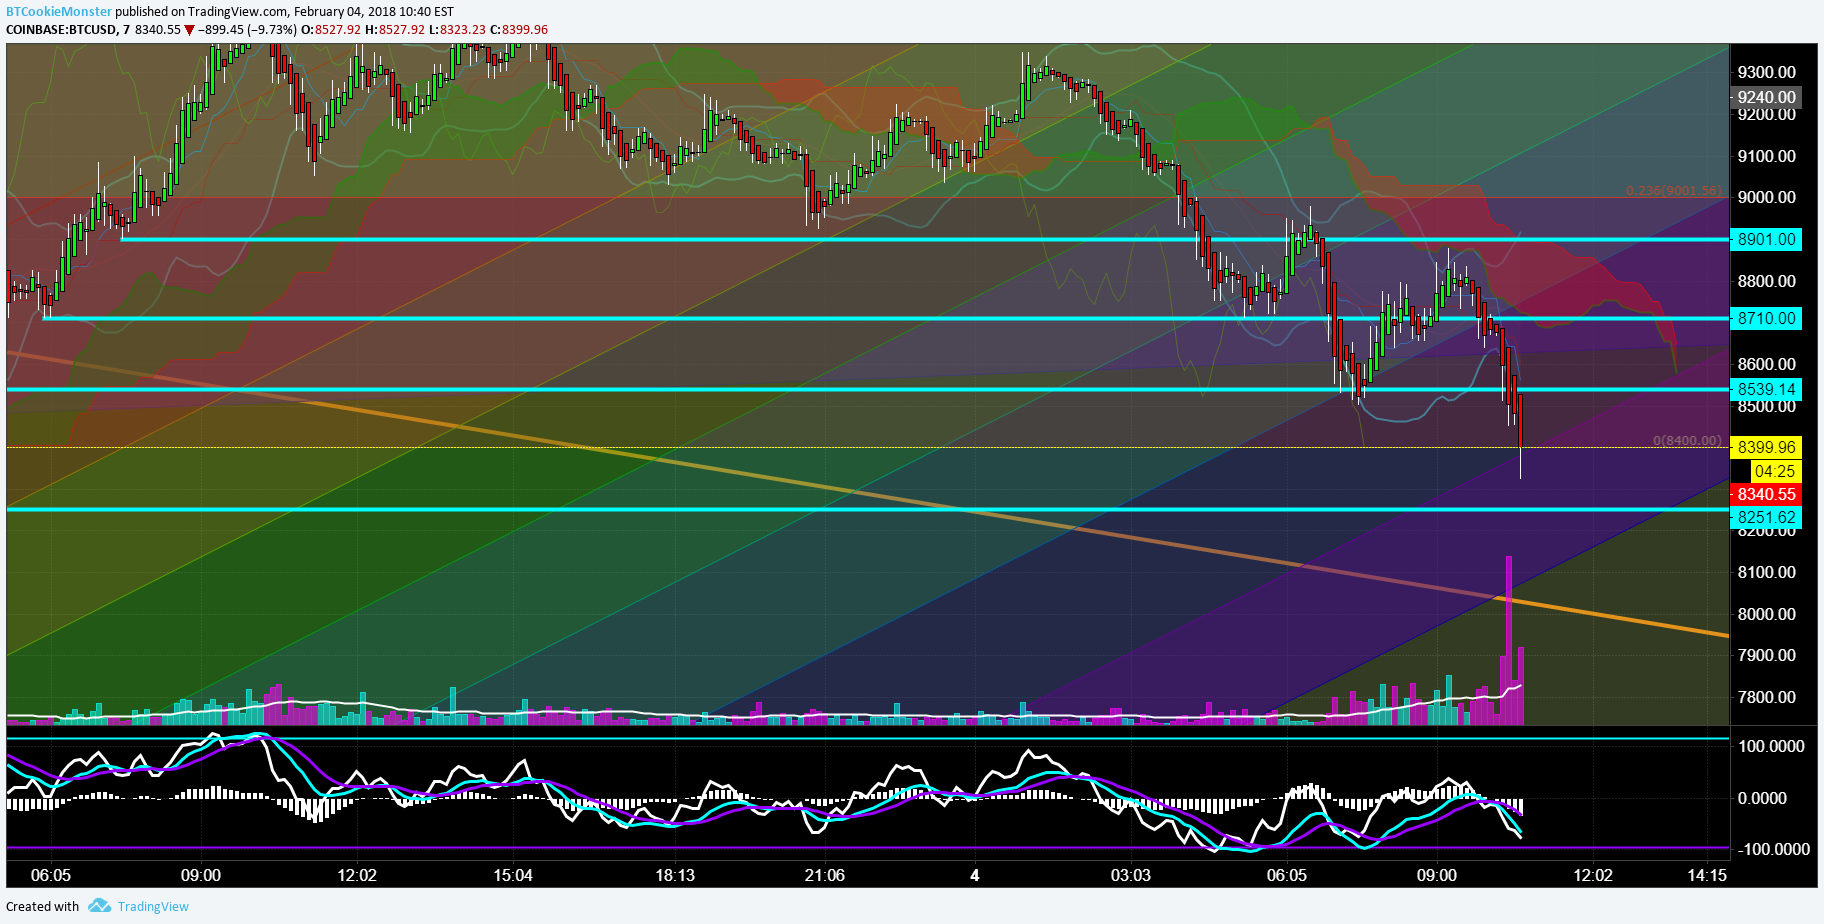Click the 06:05 time label on left

[51, 875]
